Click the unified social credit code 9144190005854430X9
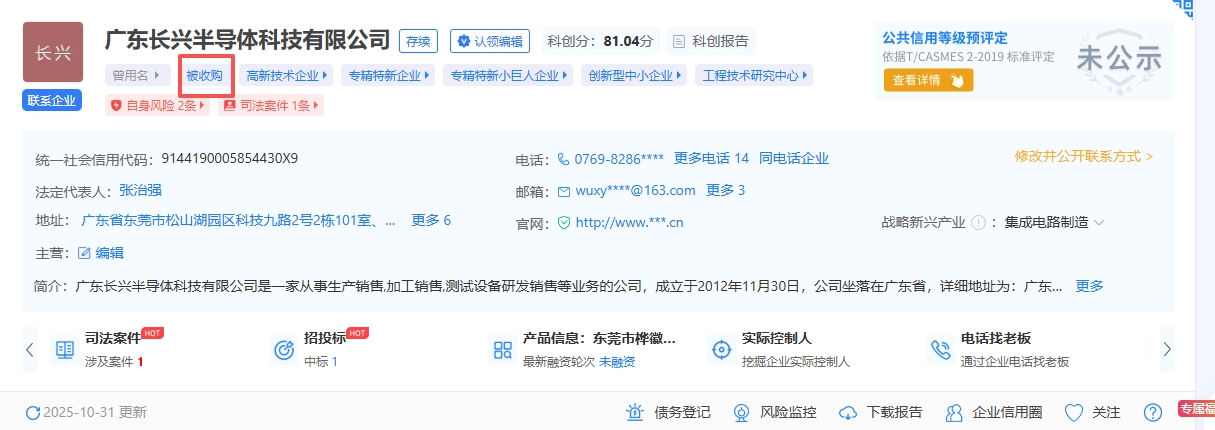This screenshot has height=430, width=1215. coord(229,158)
